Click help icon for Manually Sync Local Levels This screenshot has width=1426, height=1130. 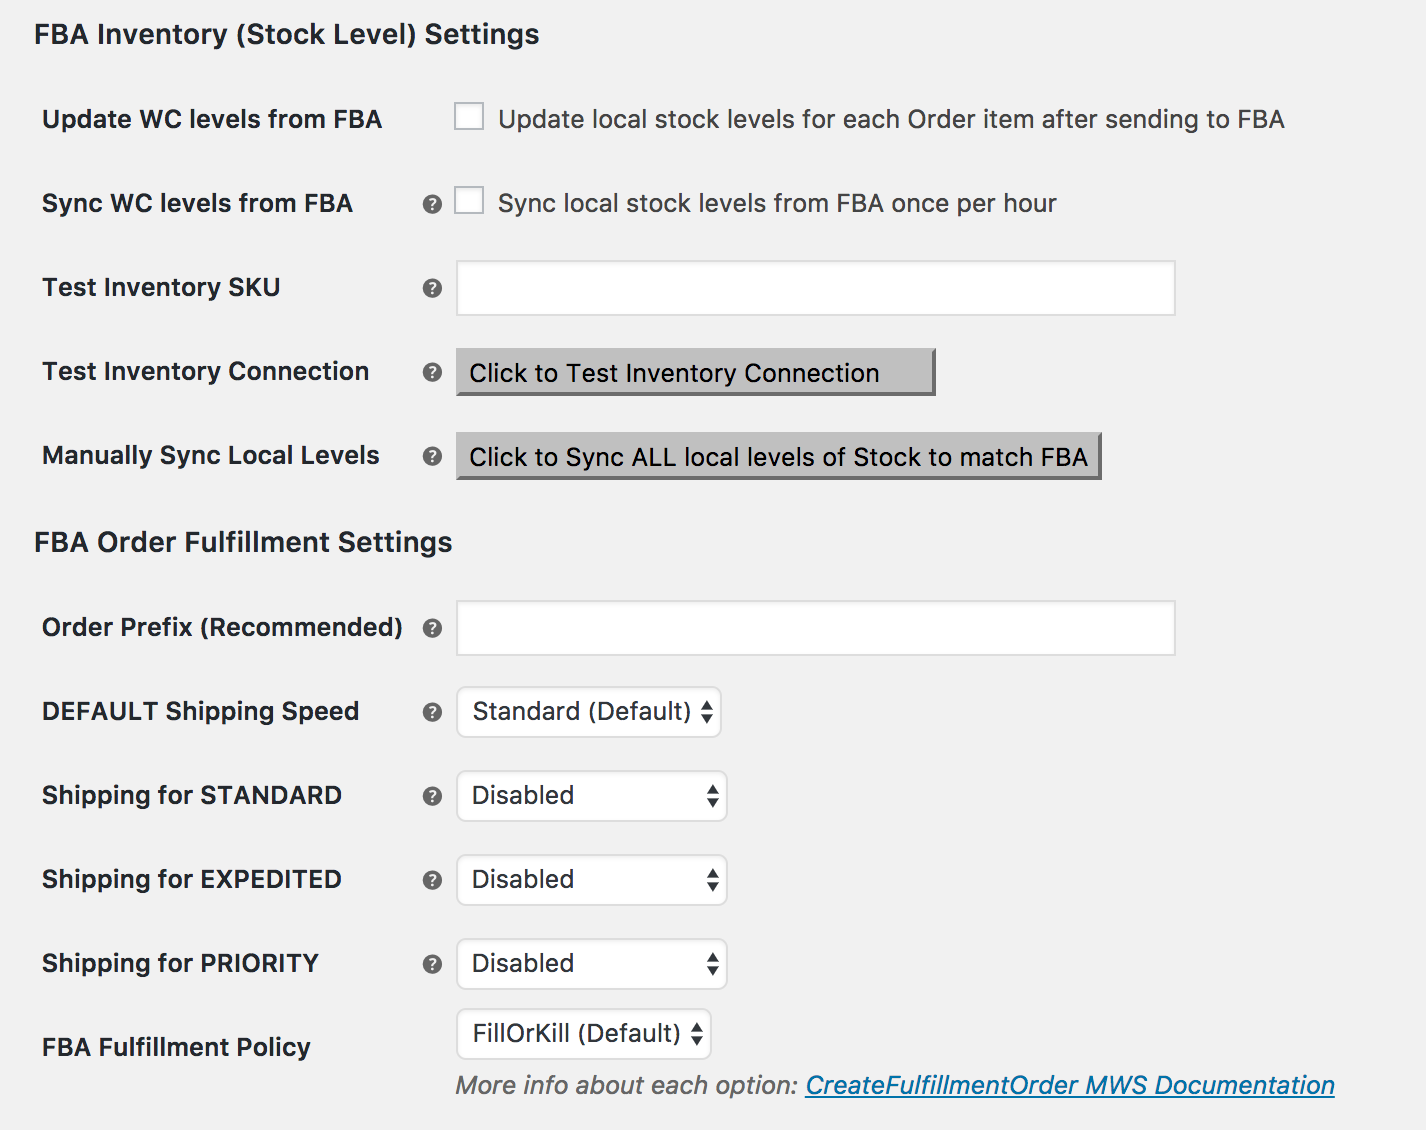(x=432, y=456)
